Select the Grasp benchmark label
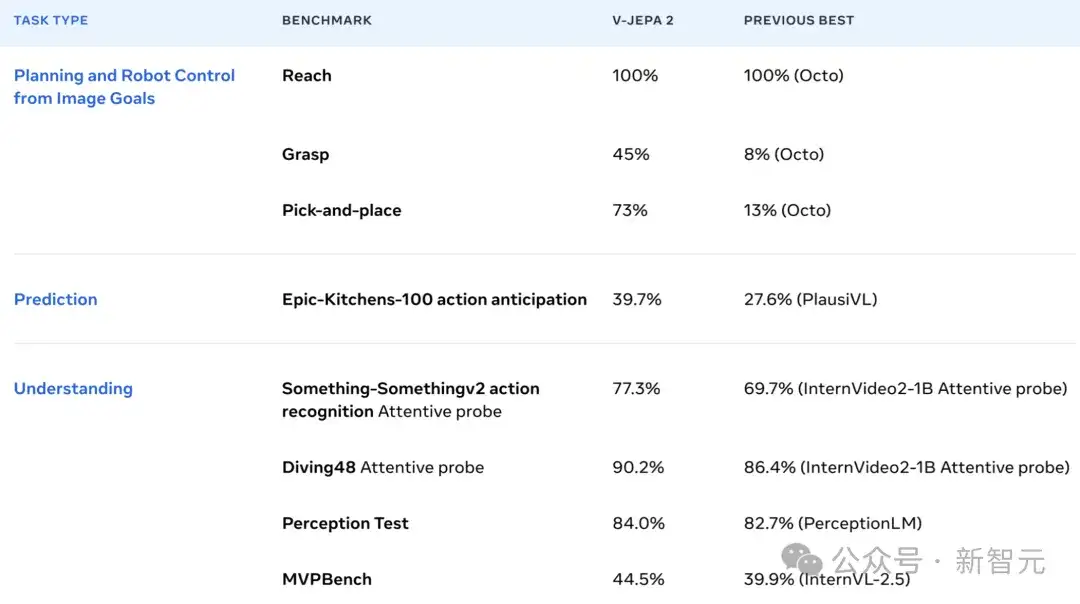The height and width of the screenshot is (604, 1080). 305,154
